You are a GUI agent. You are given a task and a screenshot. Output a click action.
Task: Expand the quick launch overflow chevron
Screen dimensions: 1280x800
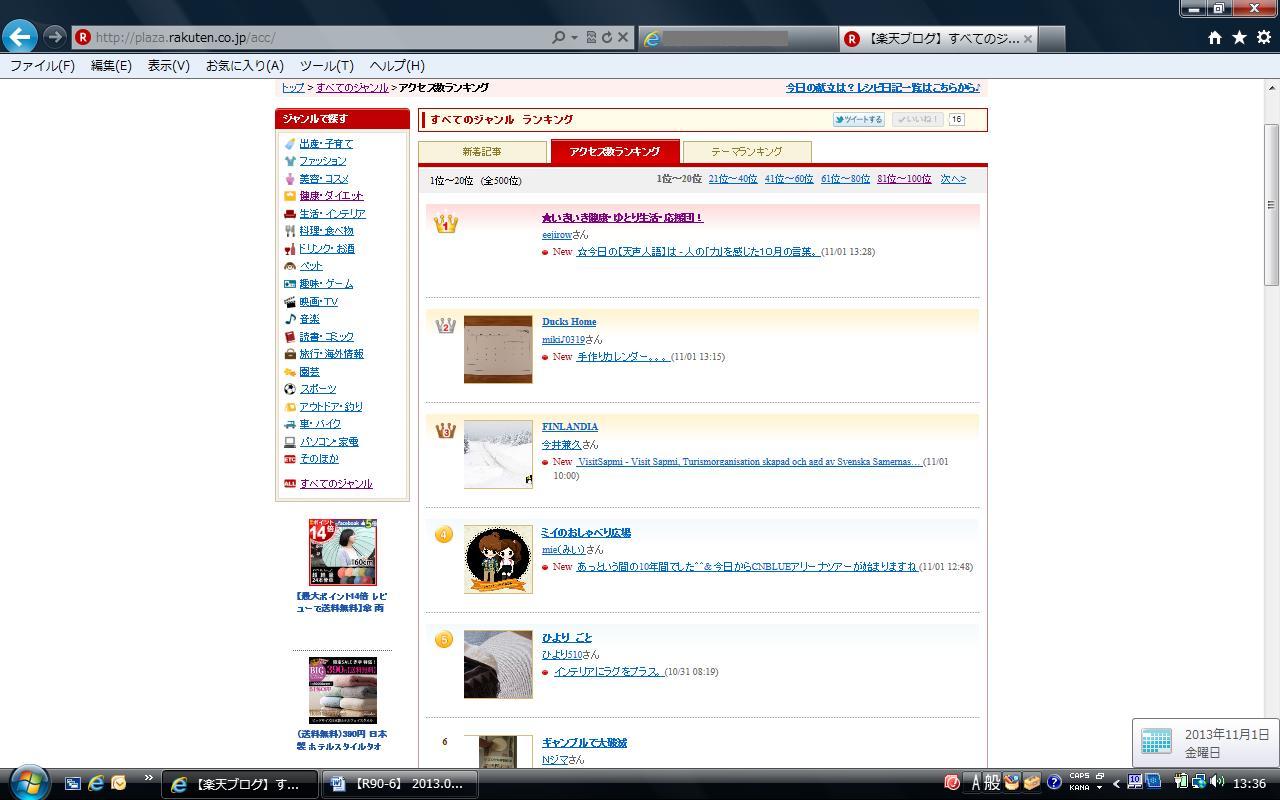coord(149,778)
